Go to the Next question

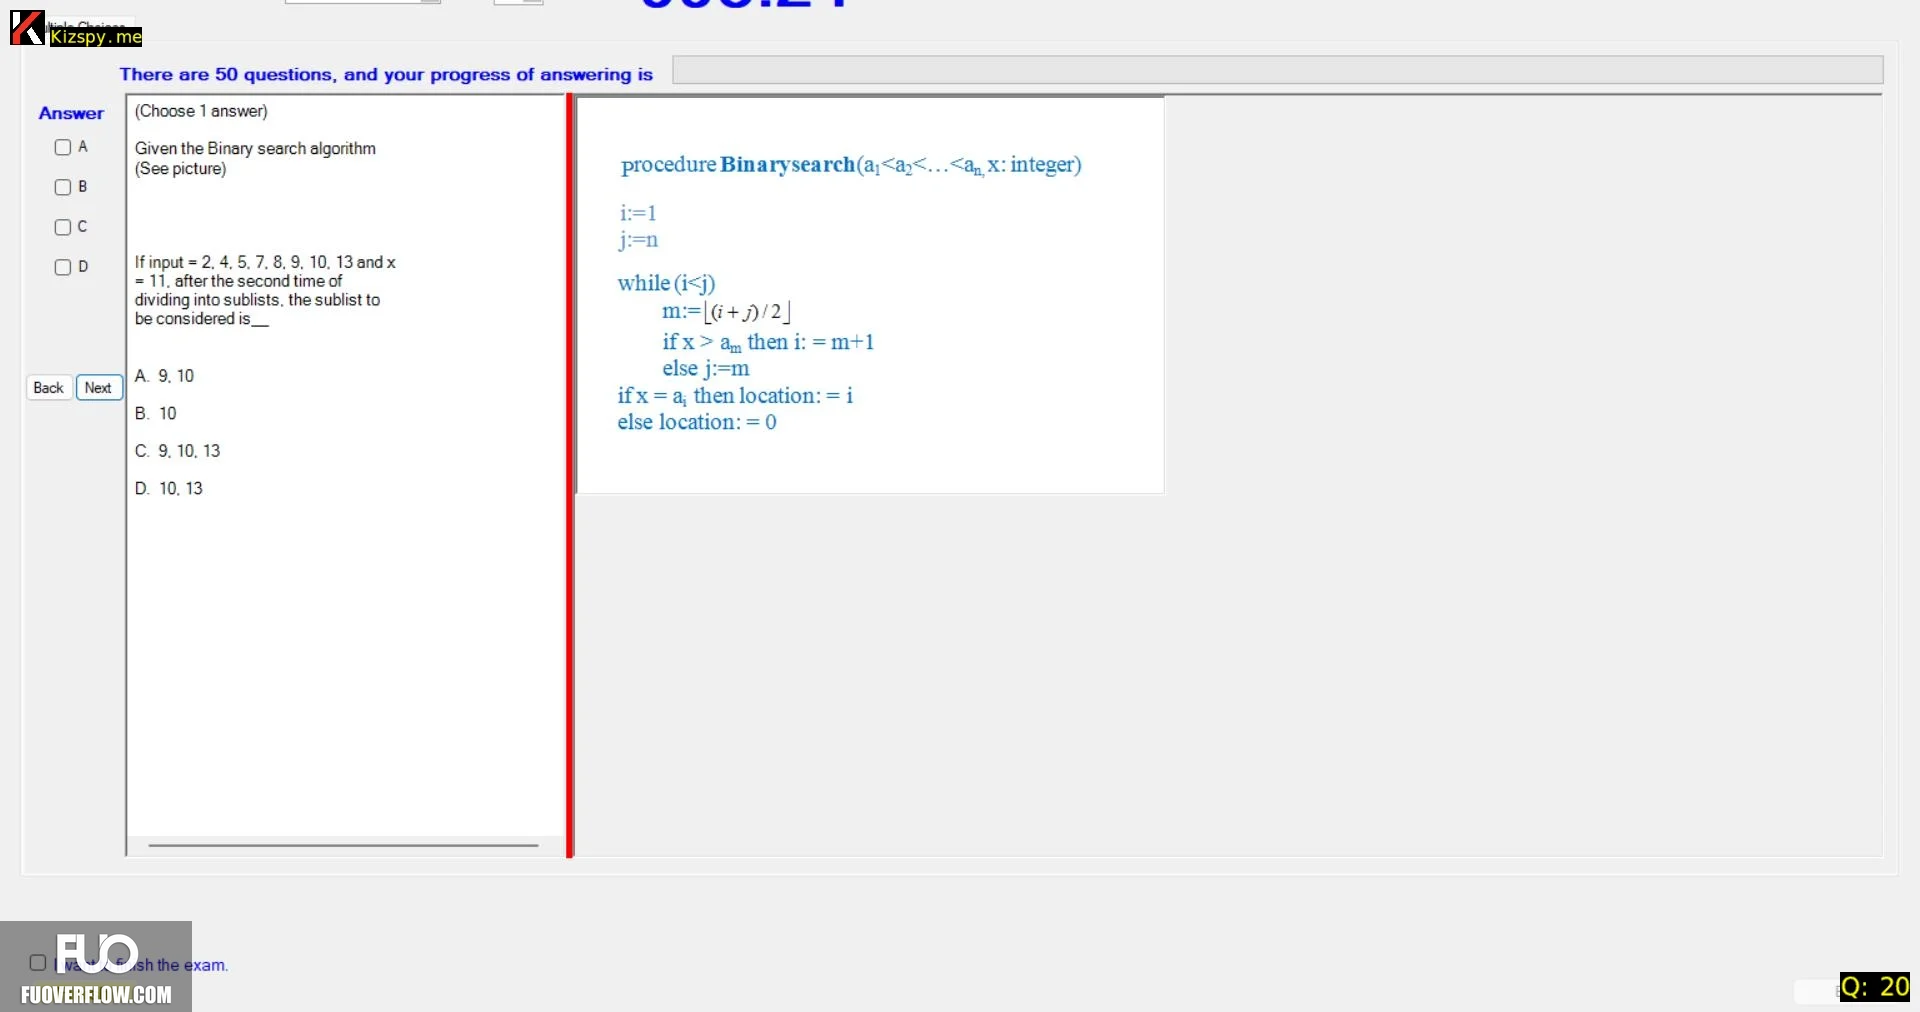point(98,388)
